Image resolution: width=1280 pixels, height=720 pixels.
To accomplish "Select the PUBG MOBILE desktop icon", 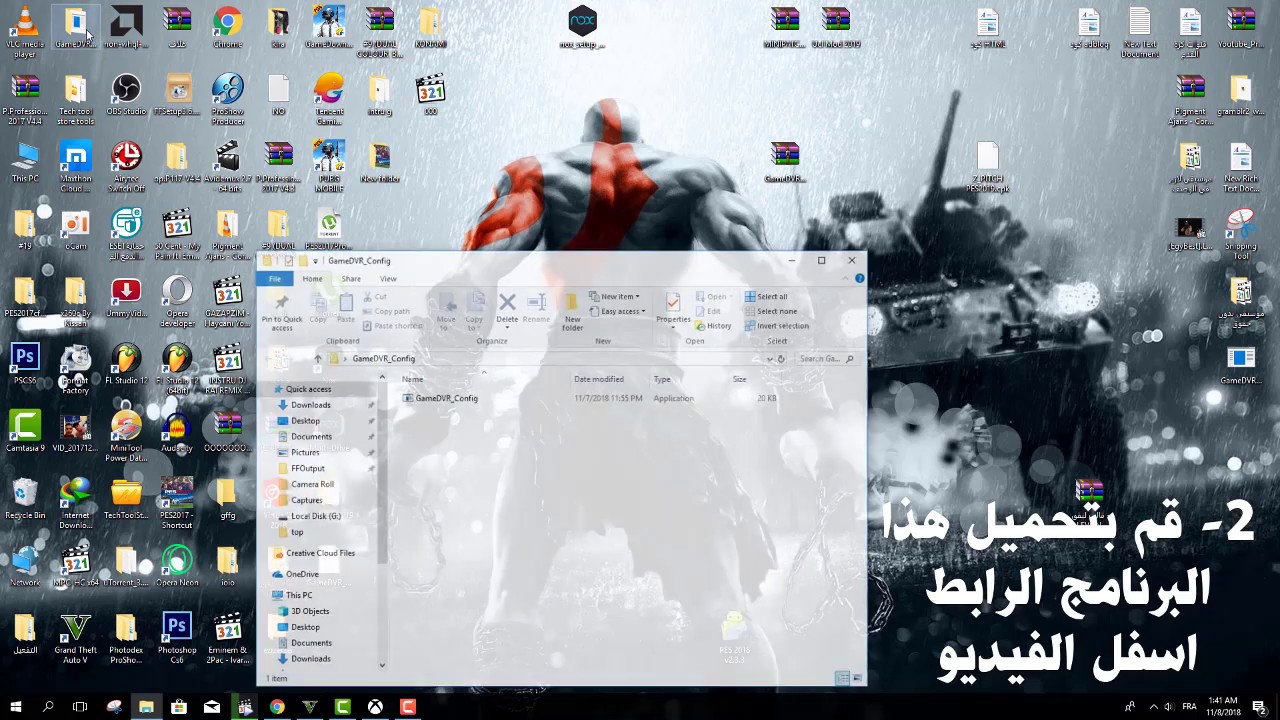I will tap(329, 167).
